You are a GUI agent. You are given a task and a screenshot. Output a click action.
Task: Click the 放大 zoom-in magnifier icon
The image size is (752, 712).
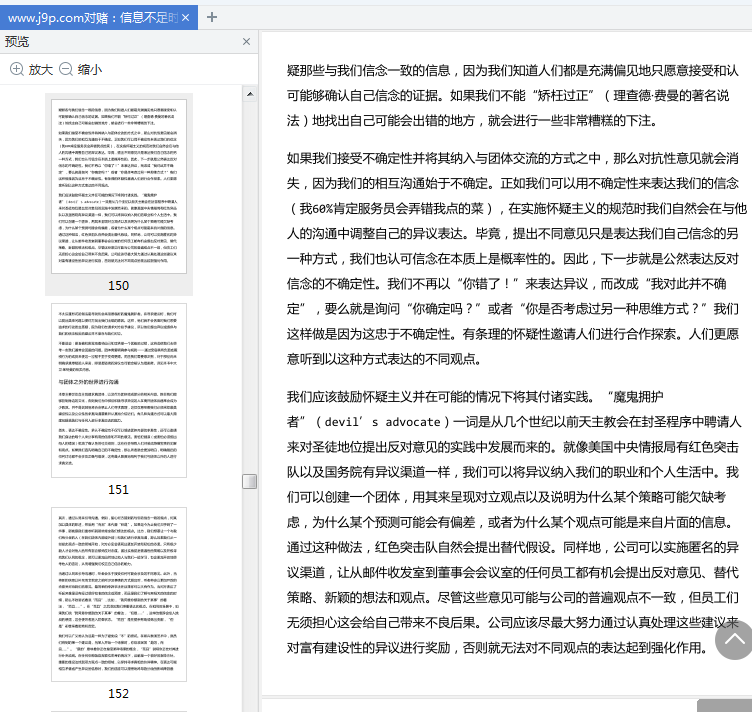pyautogui.click(x=17, y=69)
